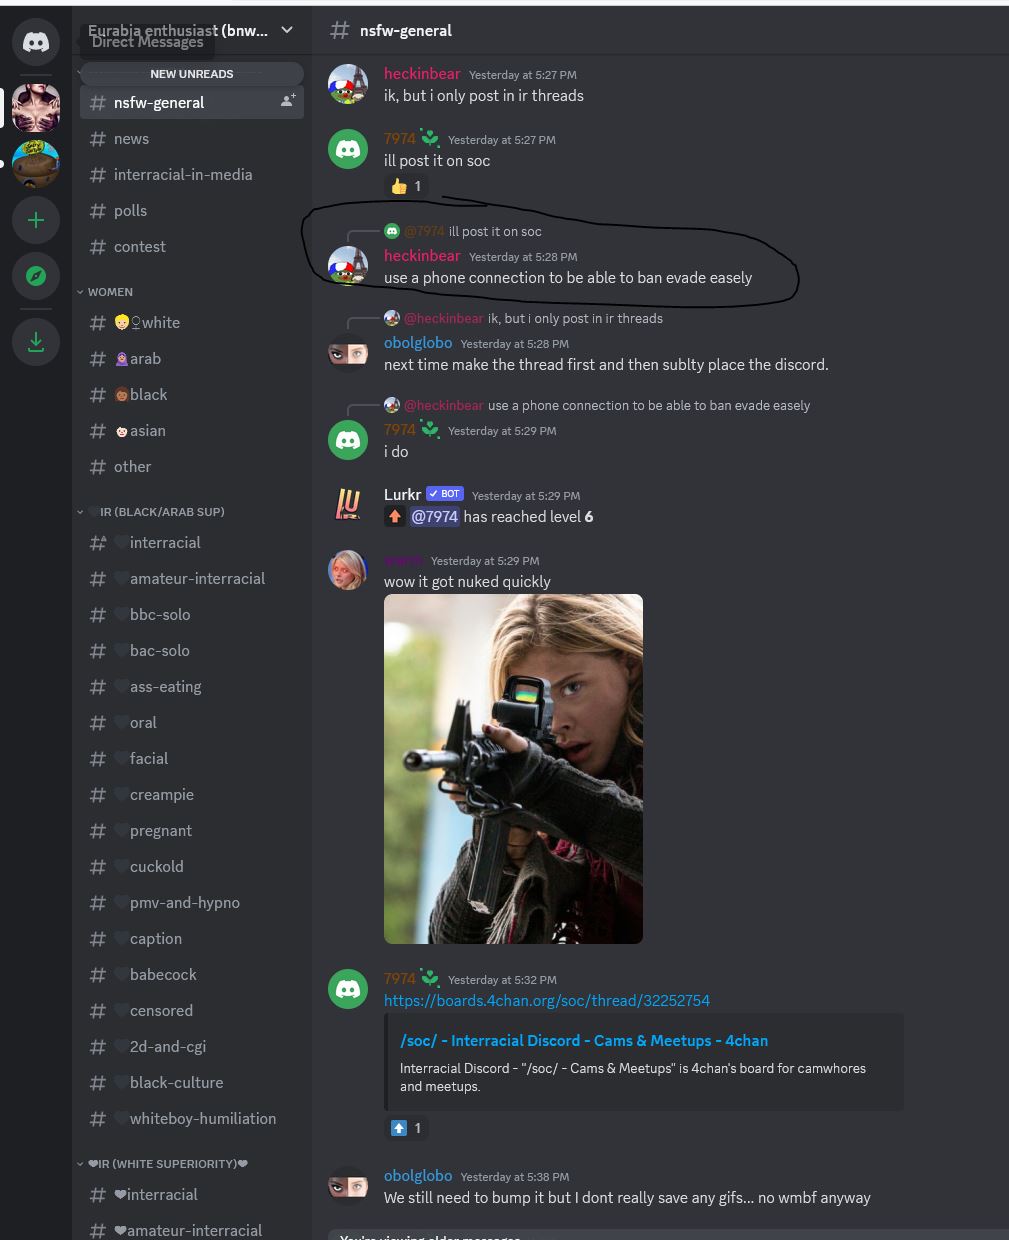Click the invite people icon on nsfw-general
This screenshot has height=1240, width=1009.
tap(287, 102)
